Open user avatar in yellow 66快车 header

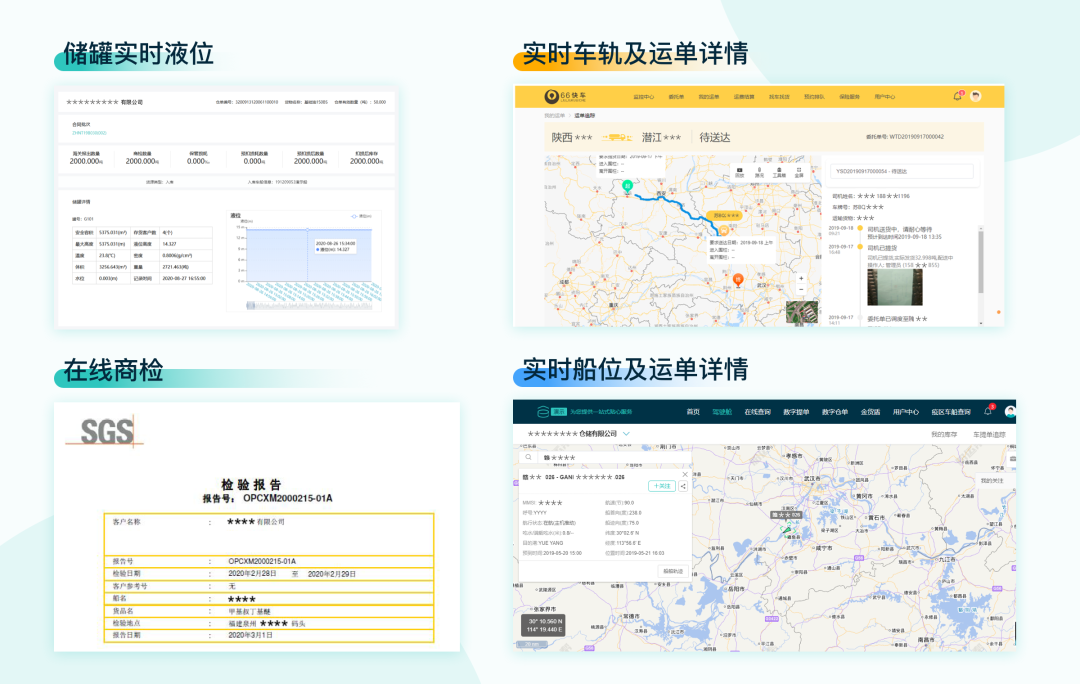pos(975,96)
